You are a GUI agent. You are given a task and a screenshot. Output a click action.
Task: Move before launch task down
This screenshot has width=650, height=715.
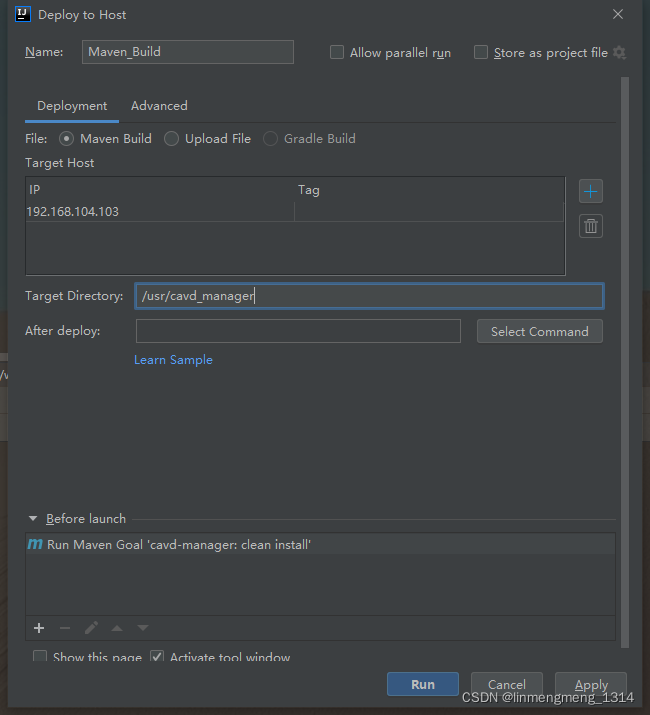pyautogui.click(x=143, y=628)
